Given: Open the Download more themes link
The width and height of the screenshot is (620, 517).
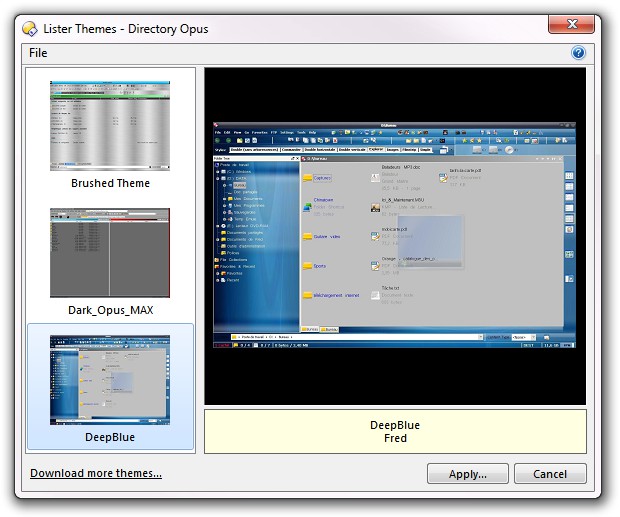Looking at the screenshot, I should tap(96, 473).
